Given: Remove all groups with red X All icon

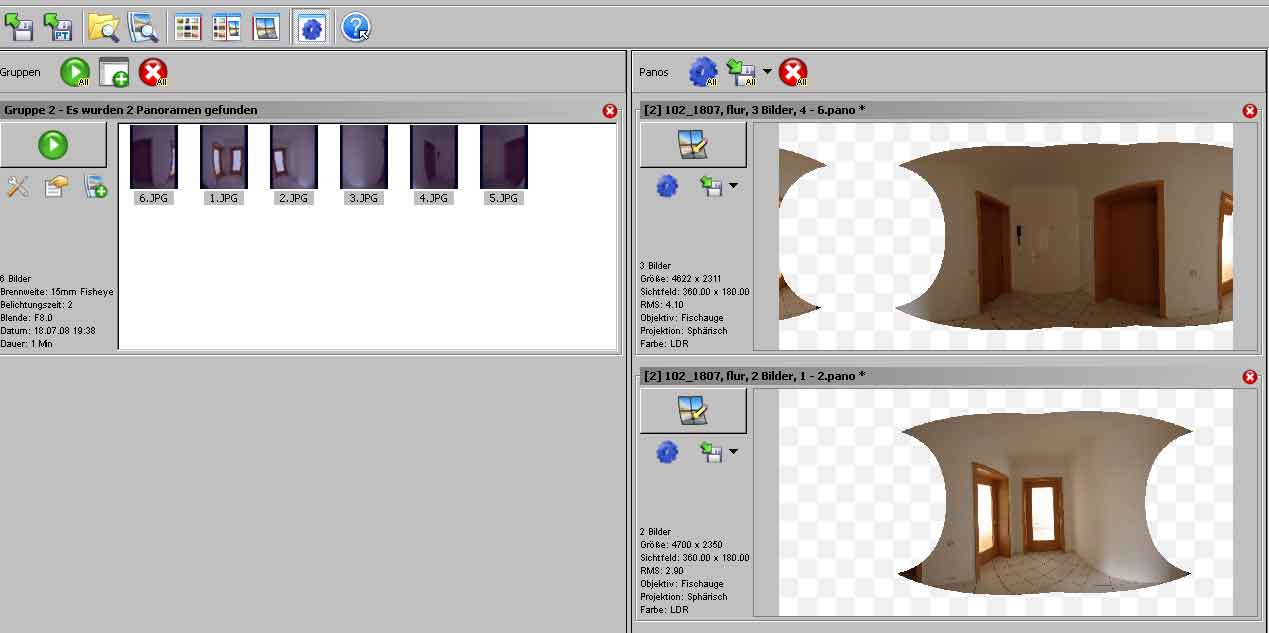Looking at the screenshot, I should click(153, 72).
